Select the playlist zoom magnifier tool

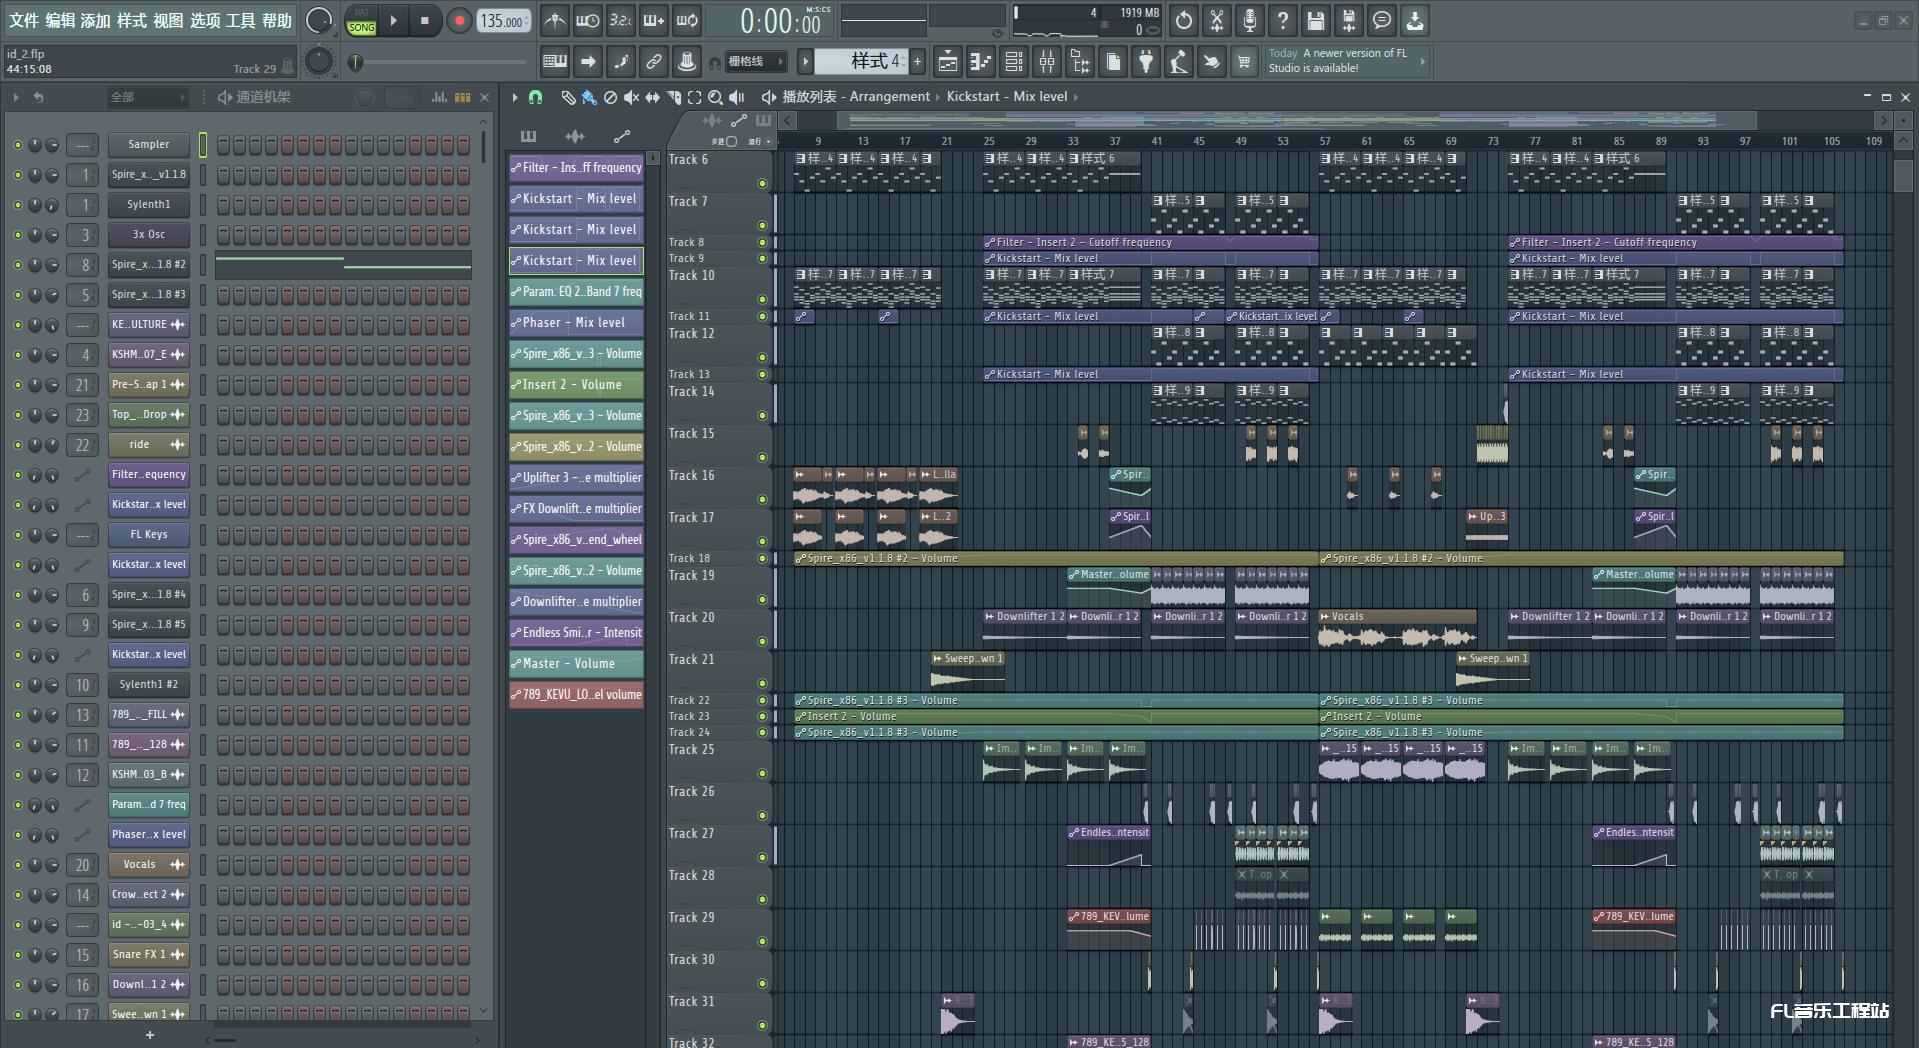point(715,97)
